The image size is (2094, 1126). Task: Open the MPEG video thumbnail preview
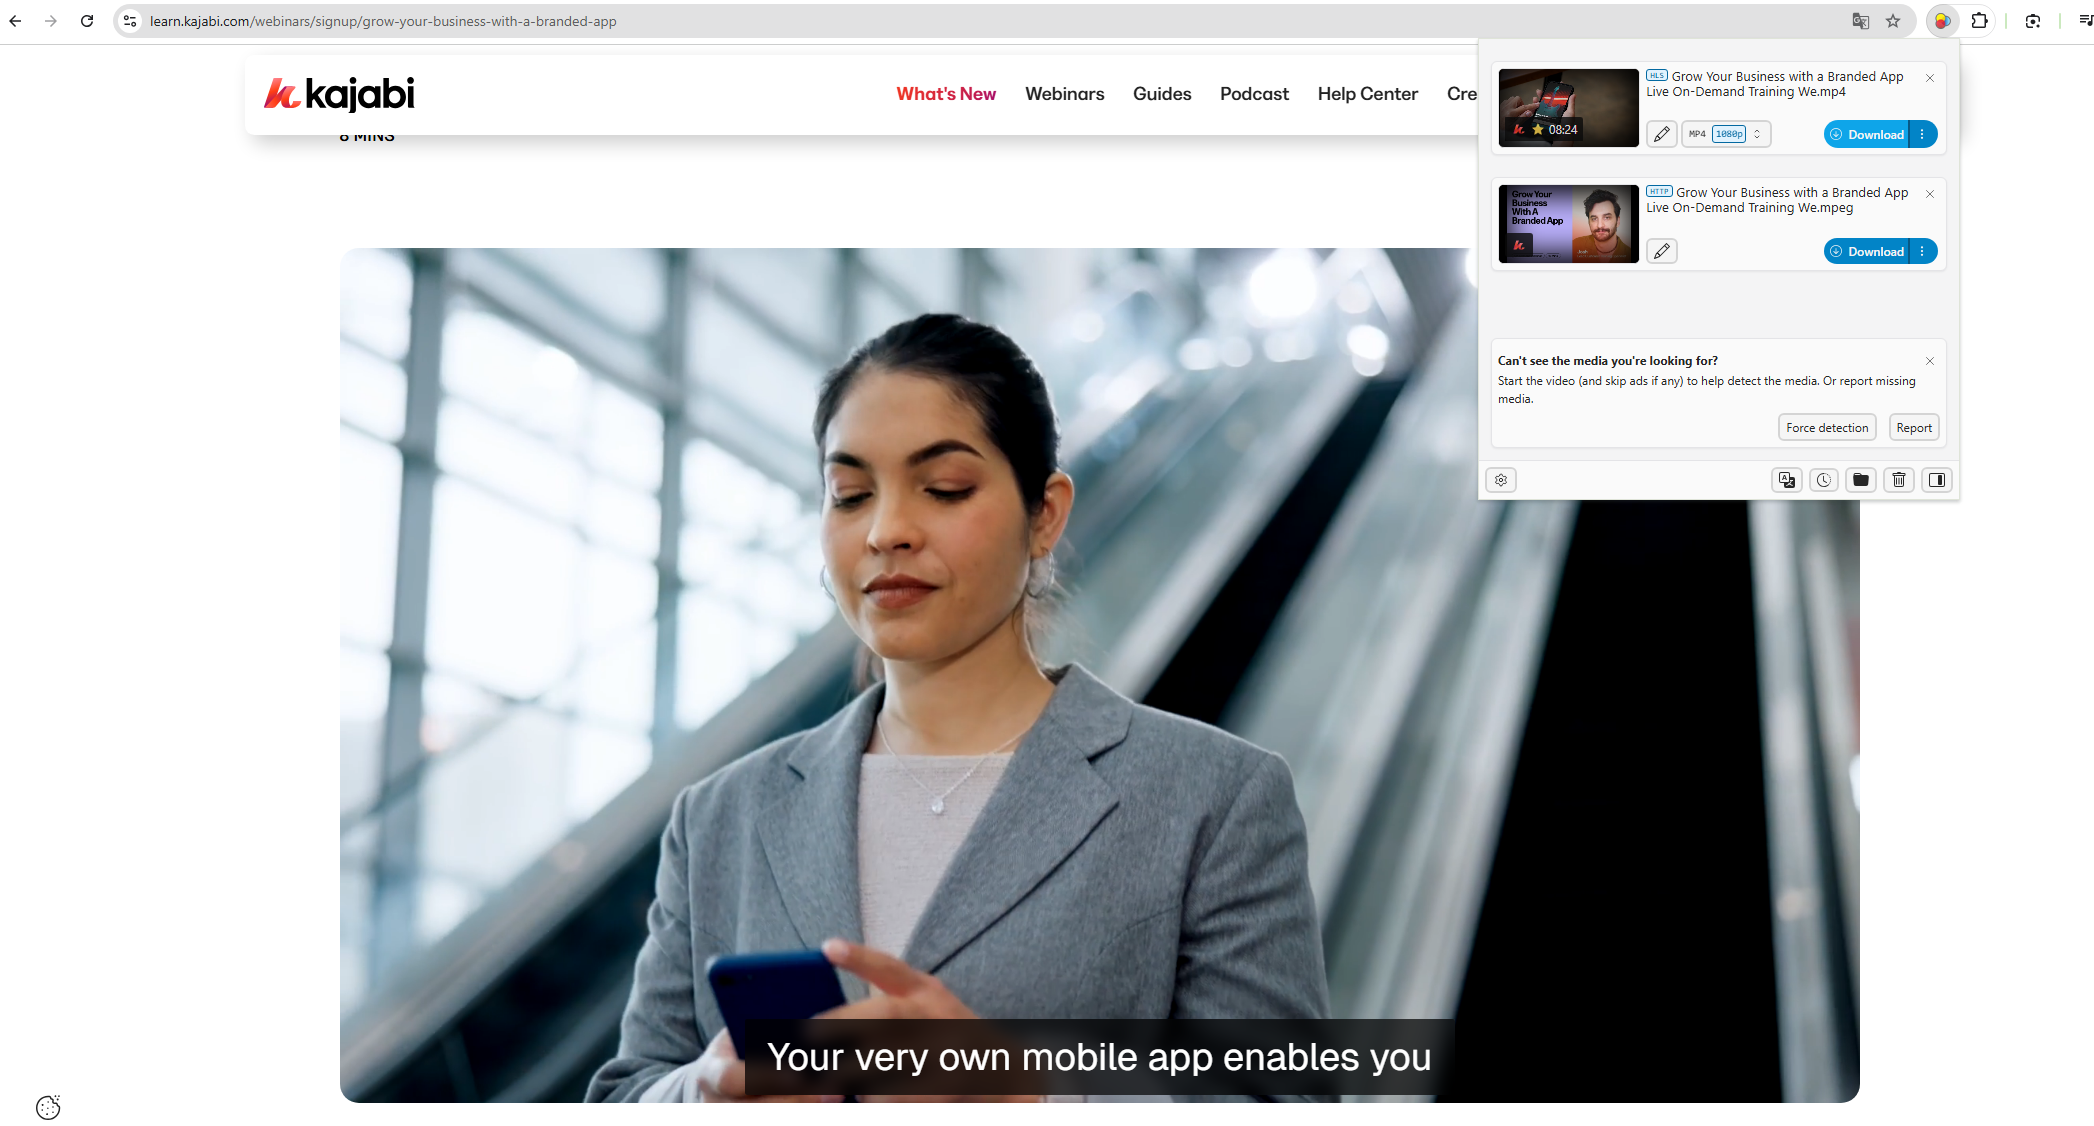tap(1567, 224)
